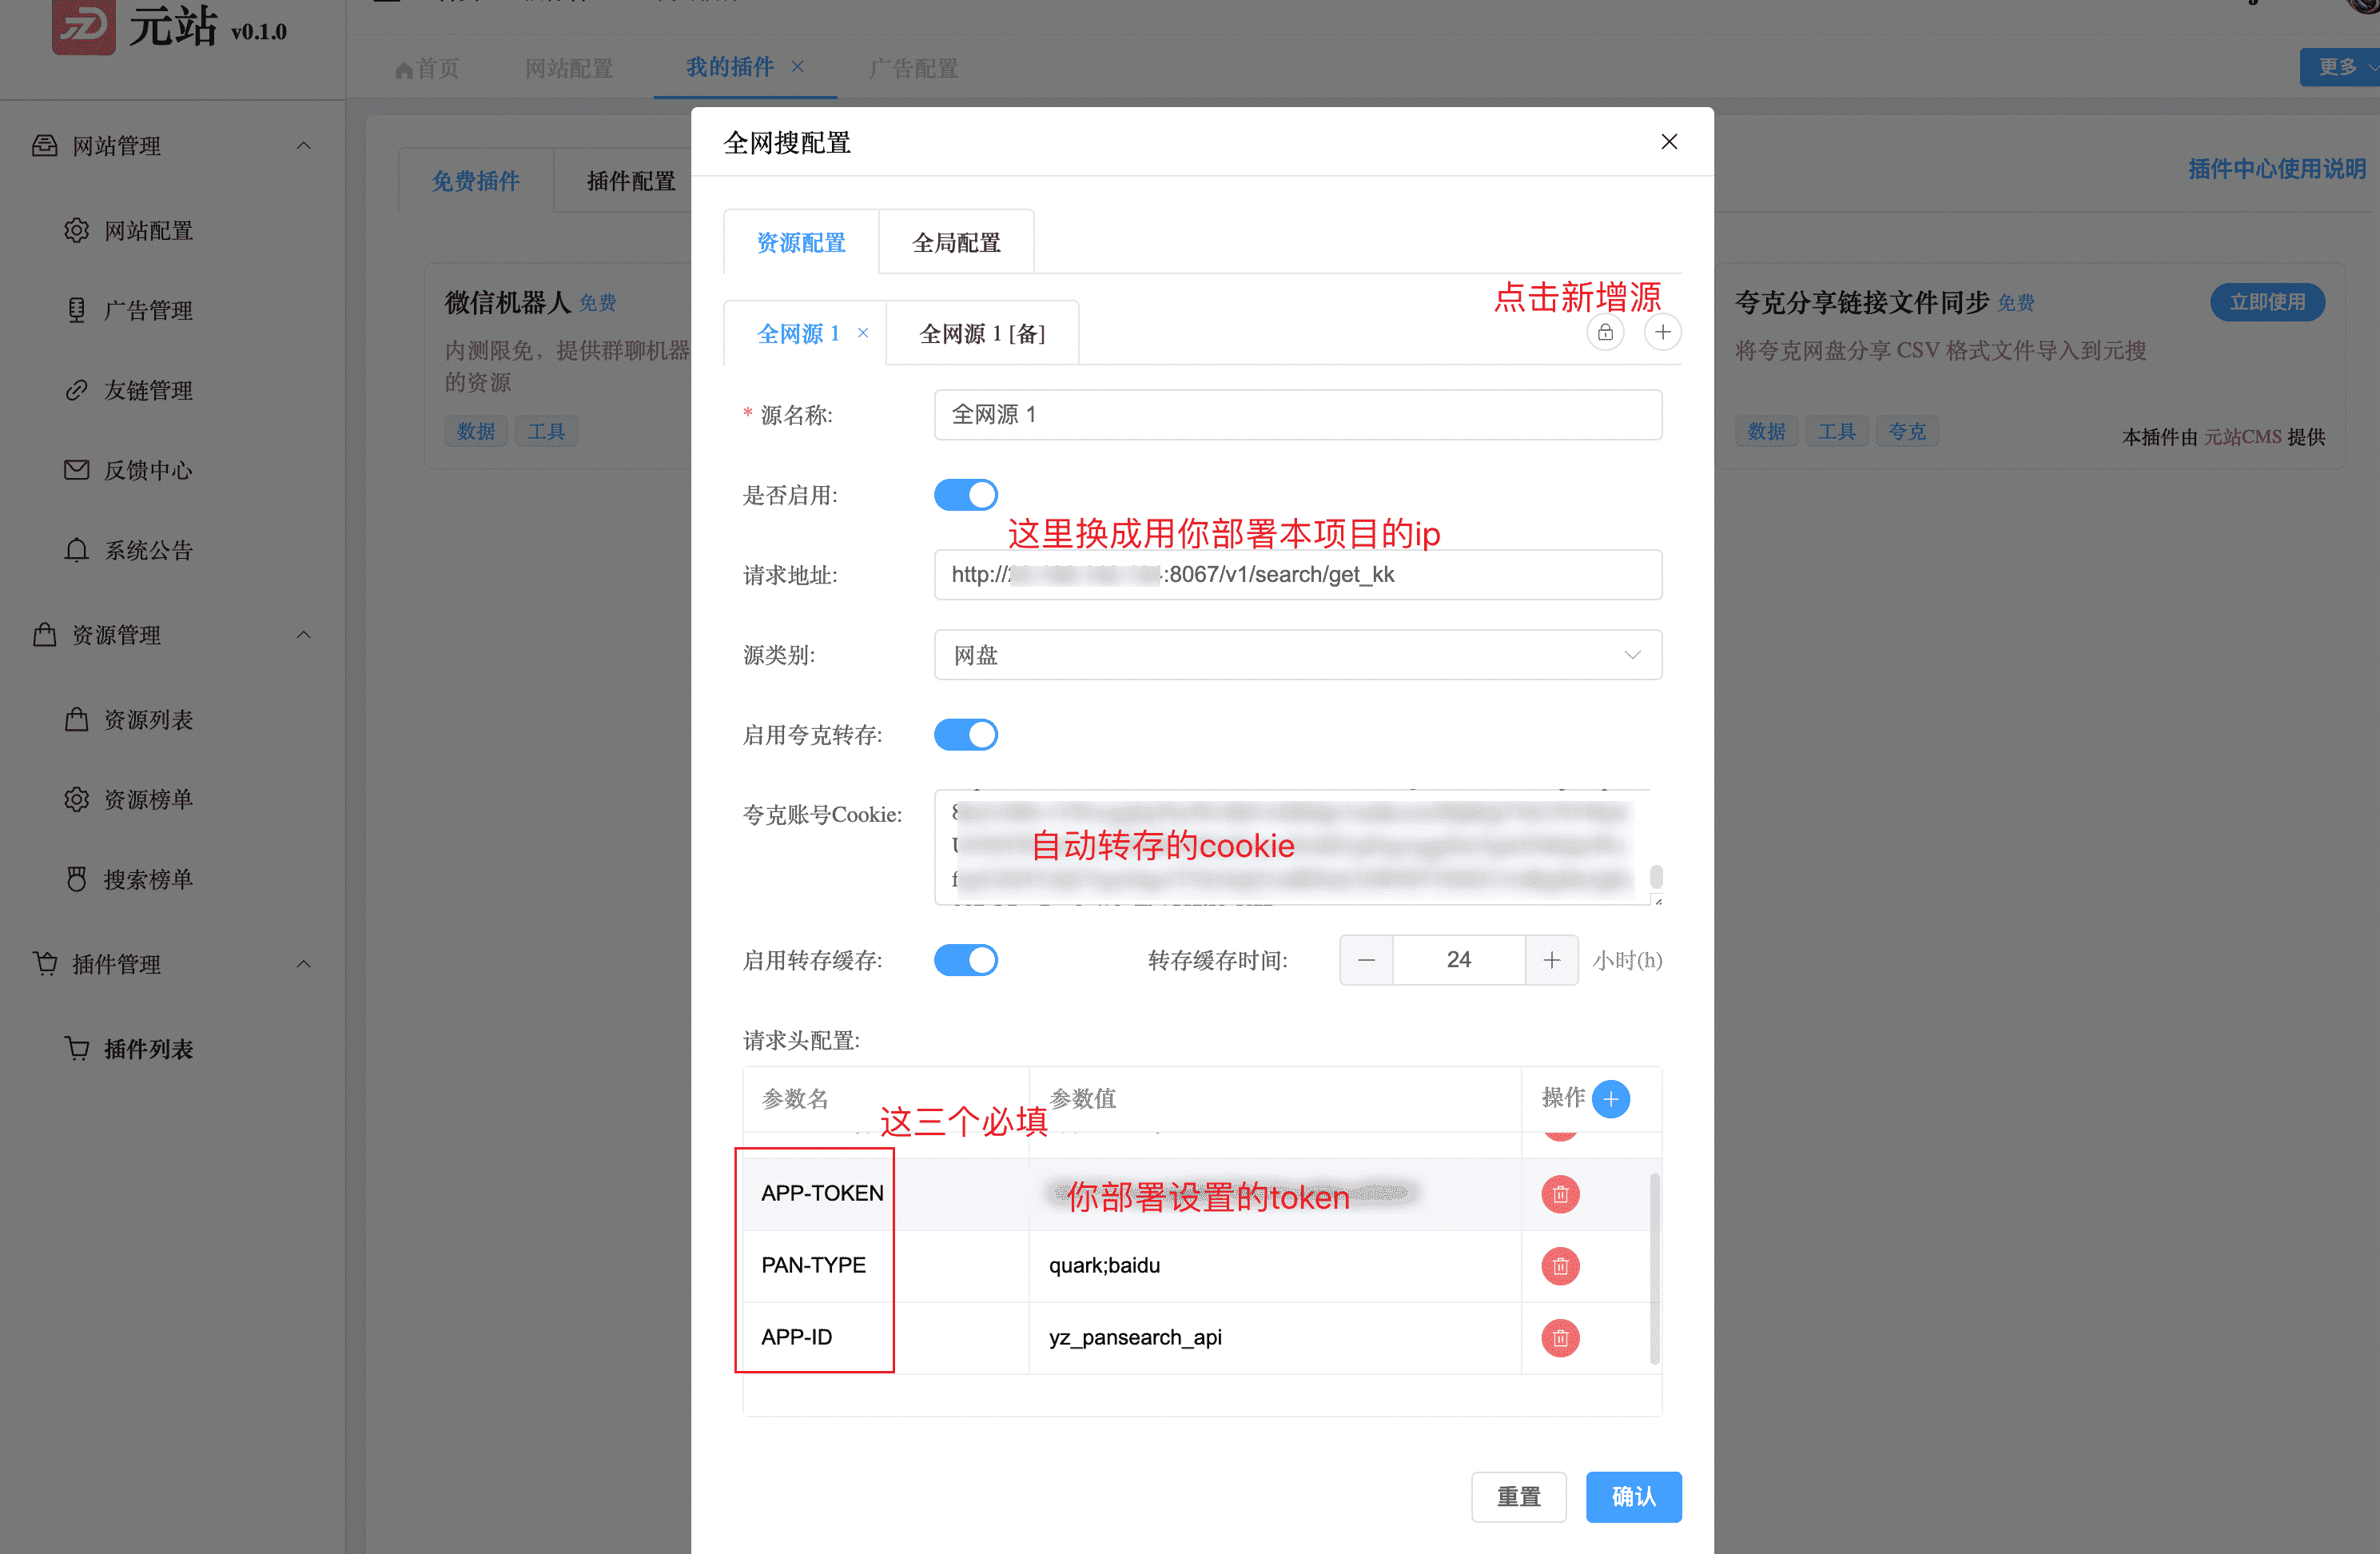The width and height of the screenshot is (2380, 1554).
Task: Open 友链管理 in the sidebar
Action: click(148, 390)
